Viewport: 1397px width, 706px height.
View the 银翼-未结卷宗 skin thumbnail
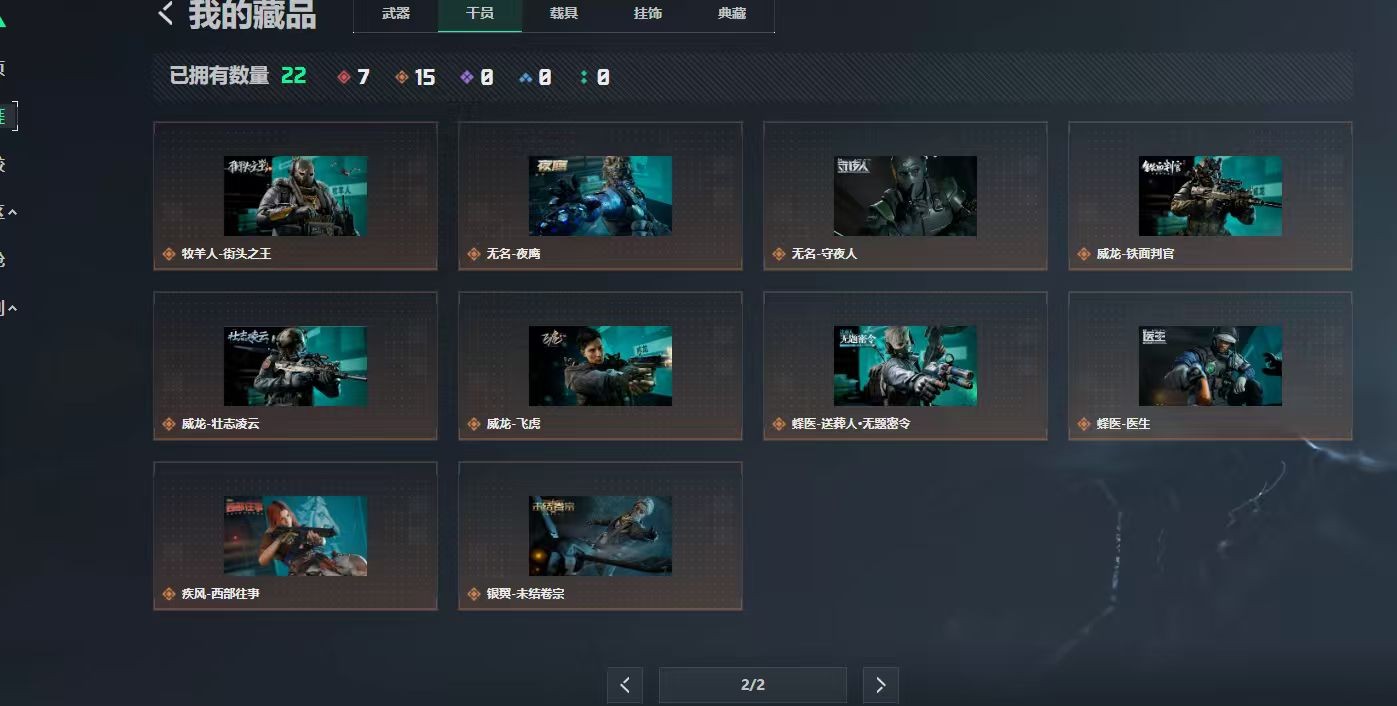600,536
